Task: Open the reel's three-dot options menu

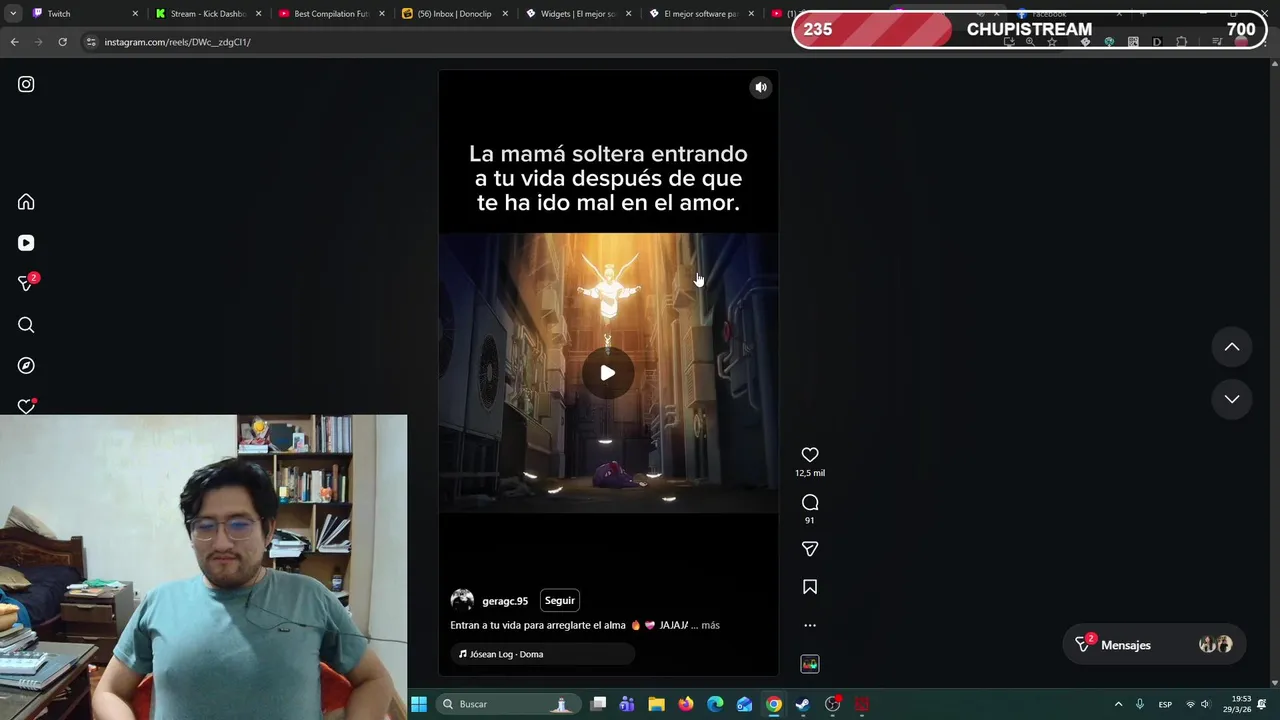Action: (810, 626)
